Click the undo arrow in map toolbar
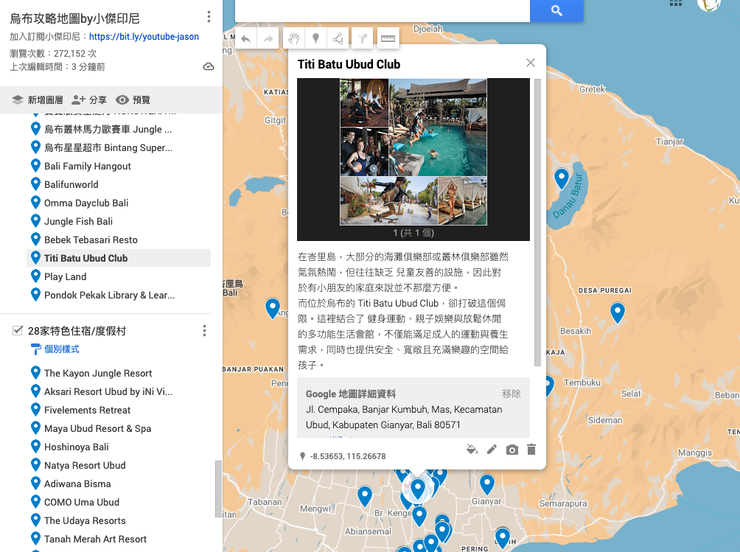Image resolution: width=740 pixels, height=552 pixels. click(x=246, y=39)
